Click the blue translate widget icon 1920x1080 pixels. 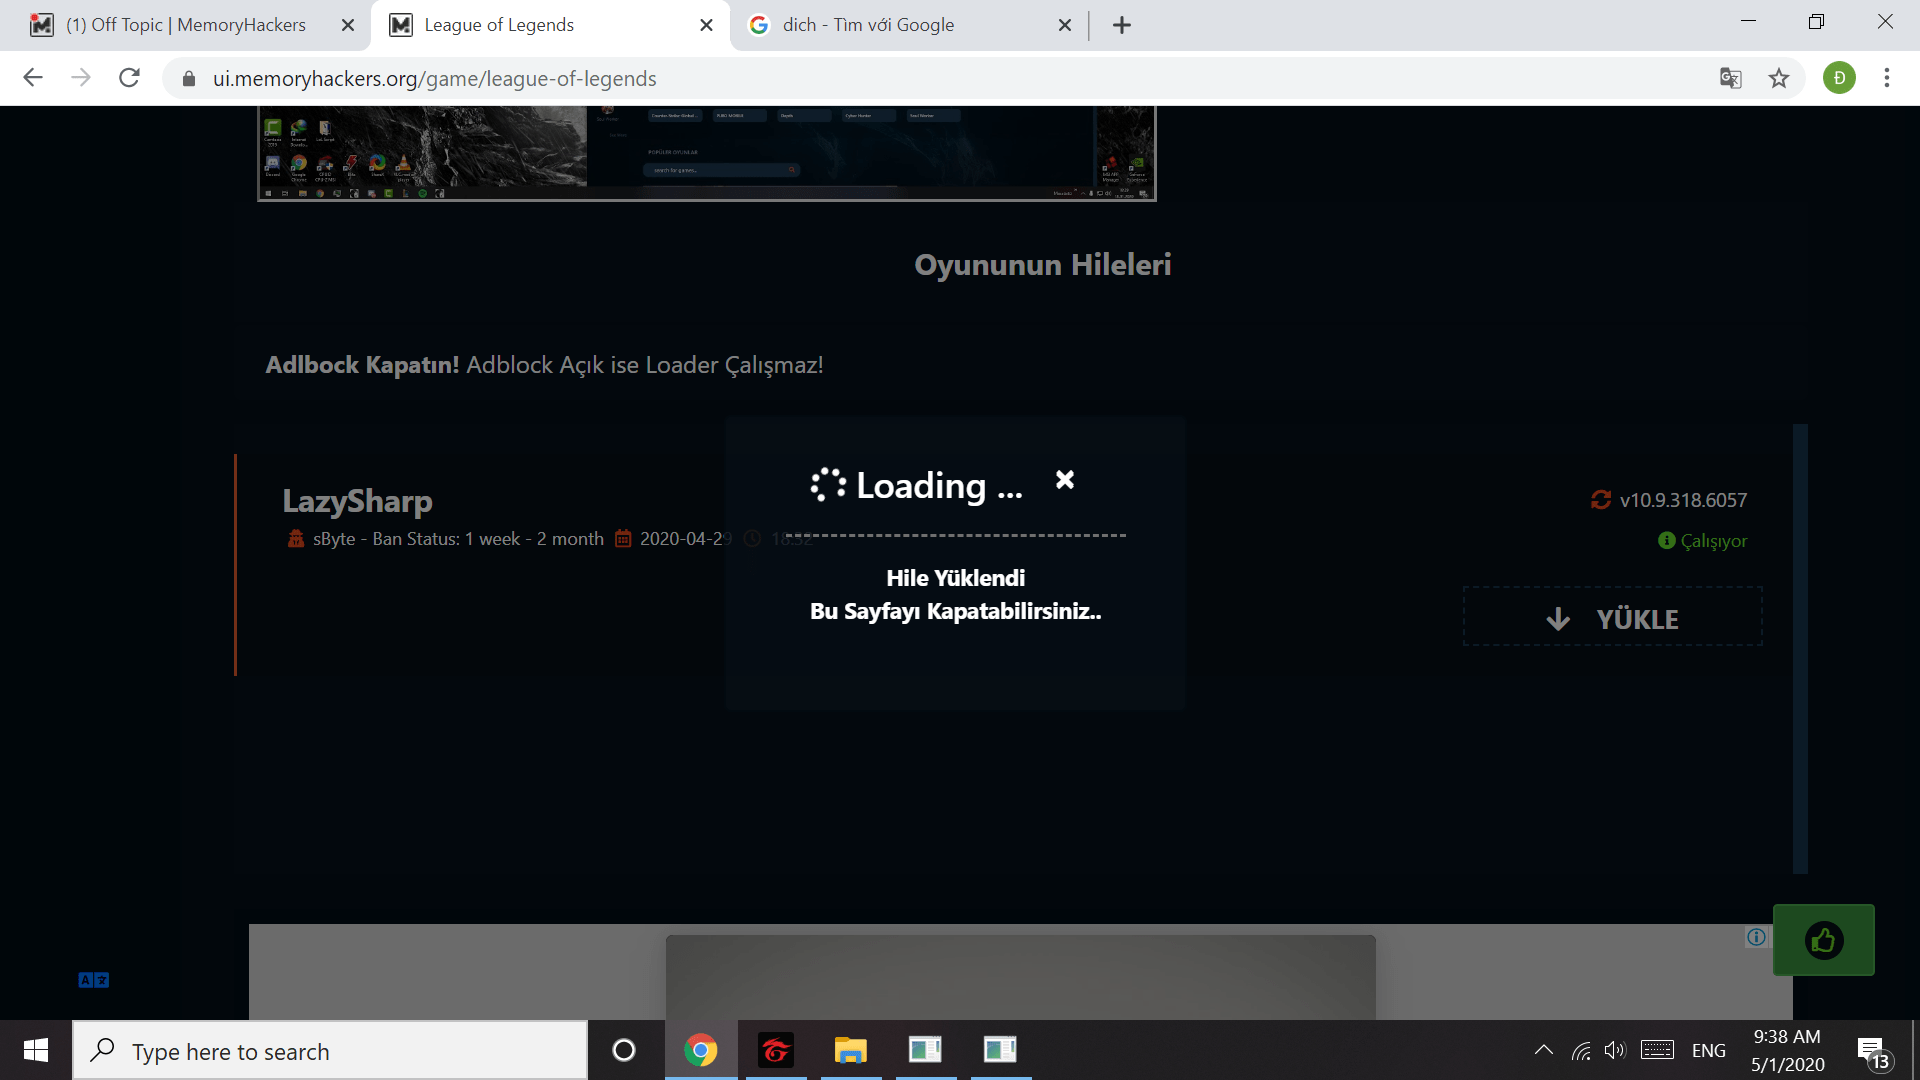pyautogui.click(x=94, y=980)
